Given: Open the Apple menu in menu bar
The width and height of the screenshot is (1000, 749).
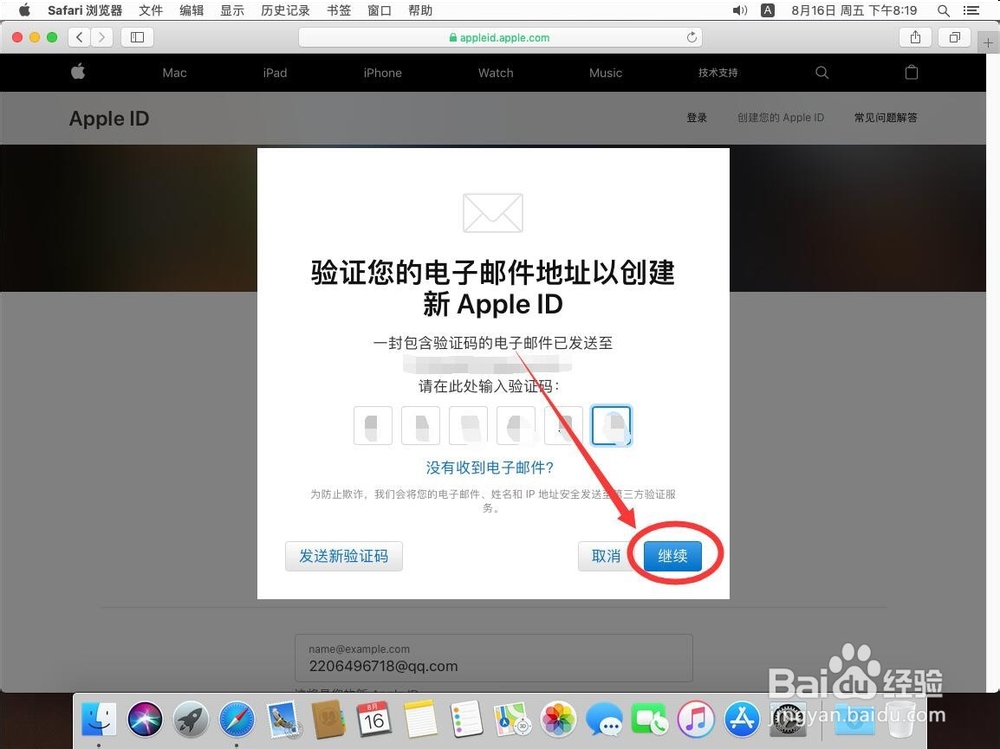Looking at the screenshot, I should point(24,10).
